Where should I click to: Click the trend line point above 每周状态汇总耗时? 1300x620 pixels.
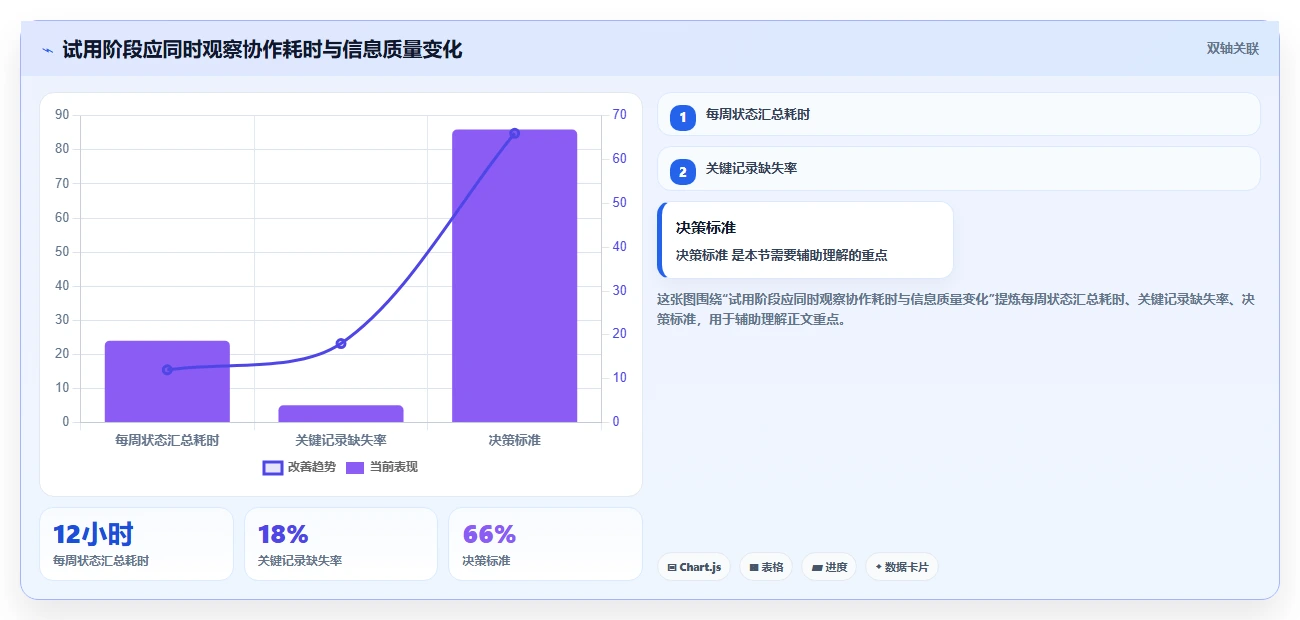tap(167, 370)
